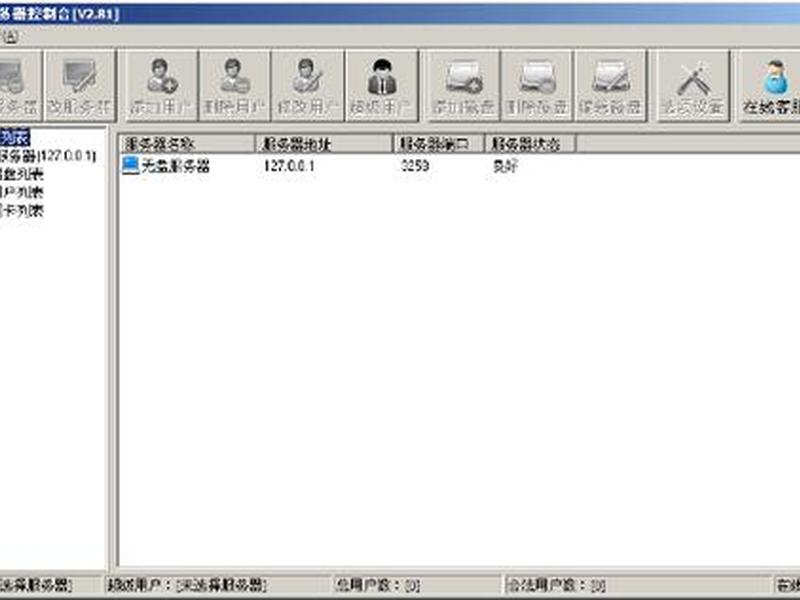Click the 修改用户 edit user toolbar icon

pyautogui.click(x=308, y=86)
